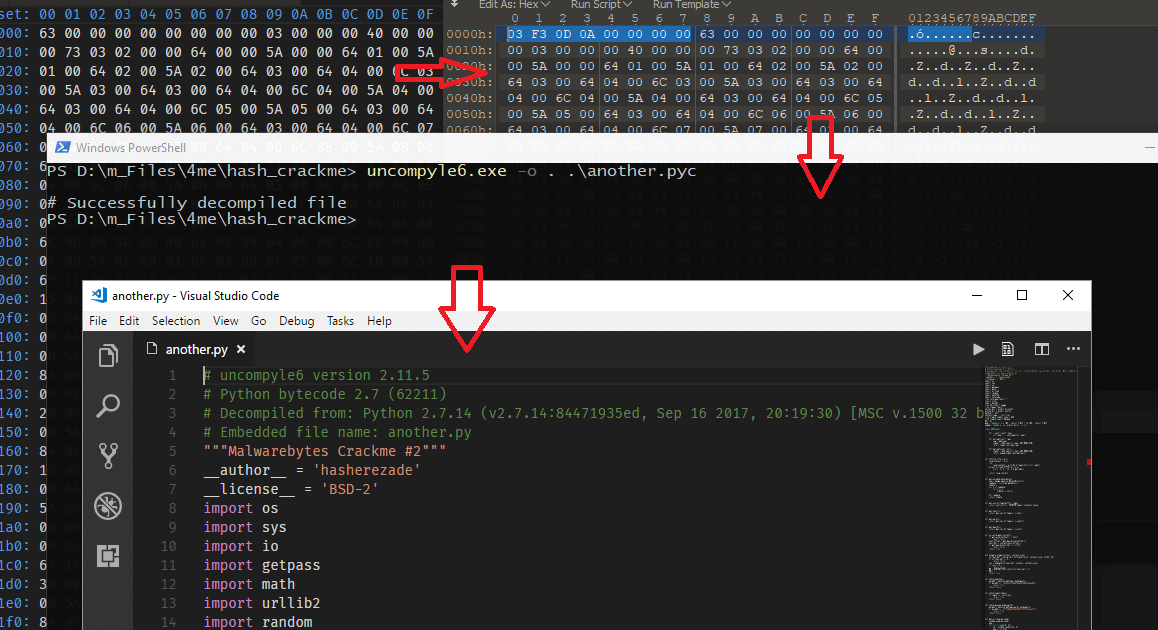
Task: Click the 'another.py - Visual Studio Code' title
Action: (196, 295)
